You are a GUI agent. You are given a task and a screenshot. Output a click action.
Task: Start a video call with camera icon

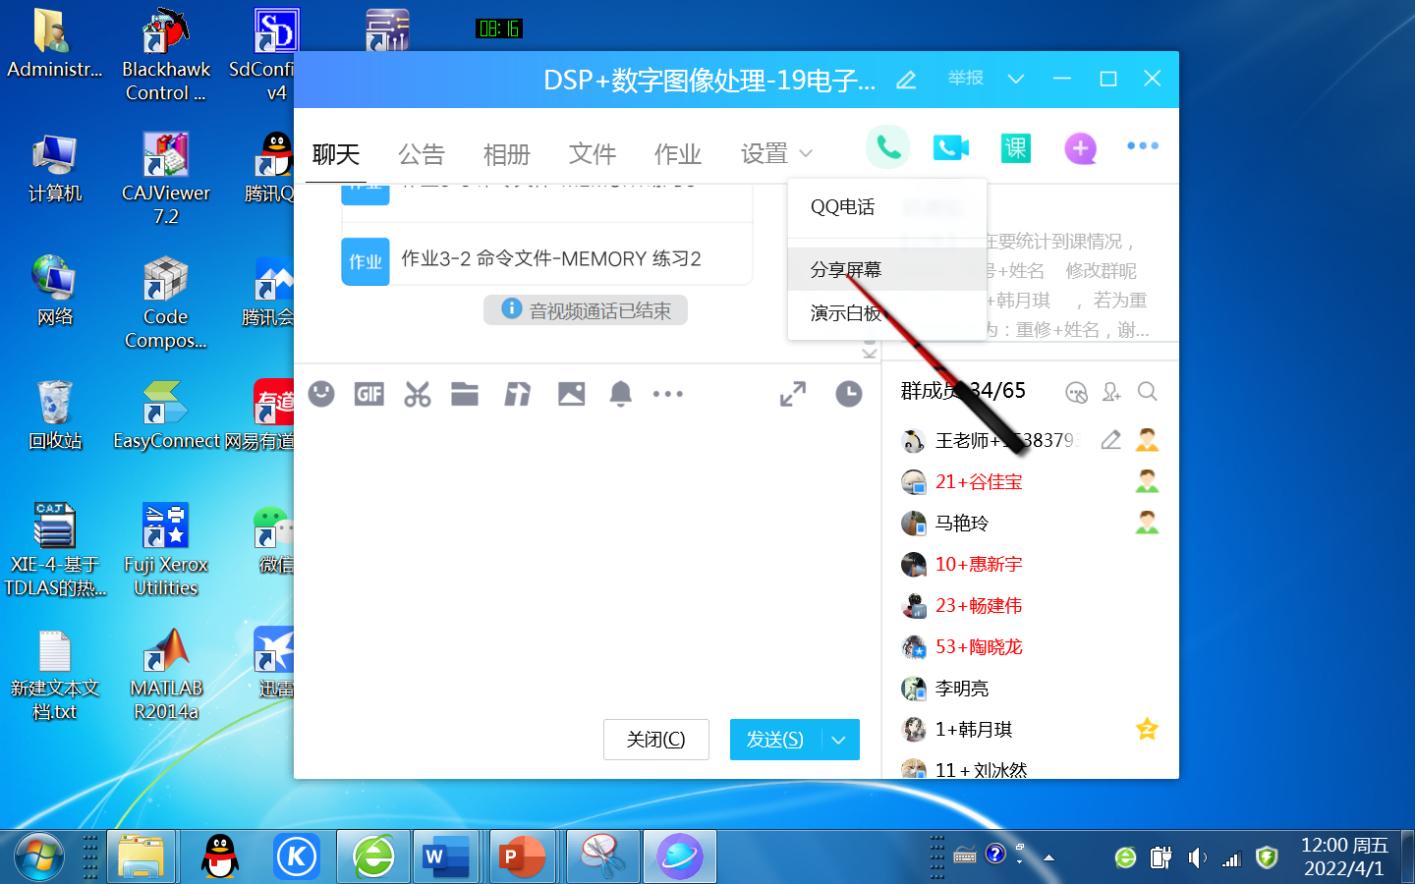tap(950, 148)
